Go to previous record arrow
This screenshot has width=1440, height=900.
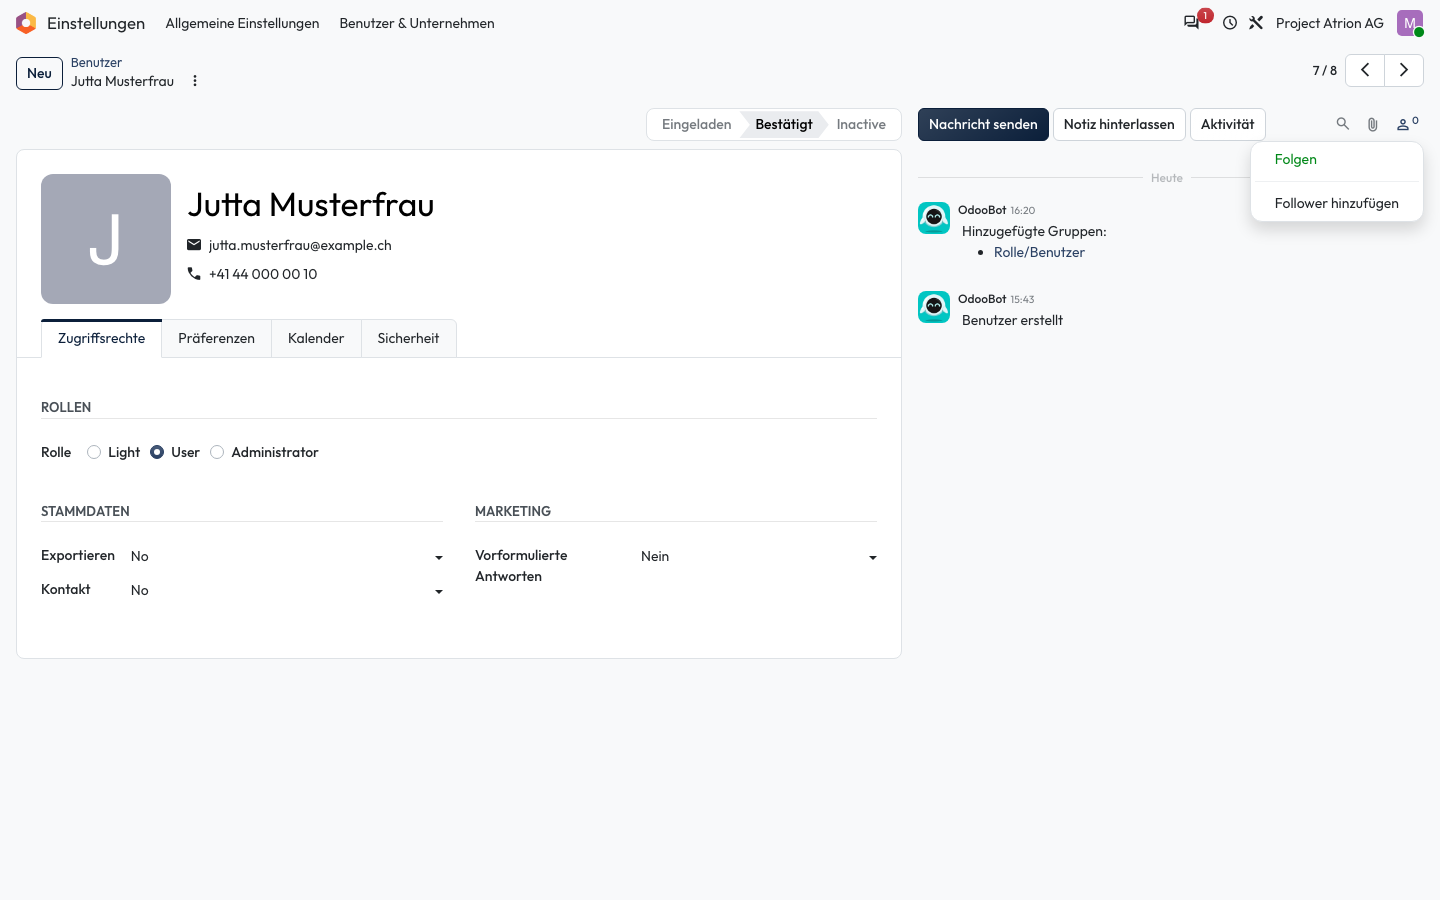pos(1365,70)
